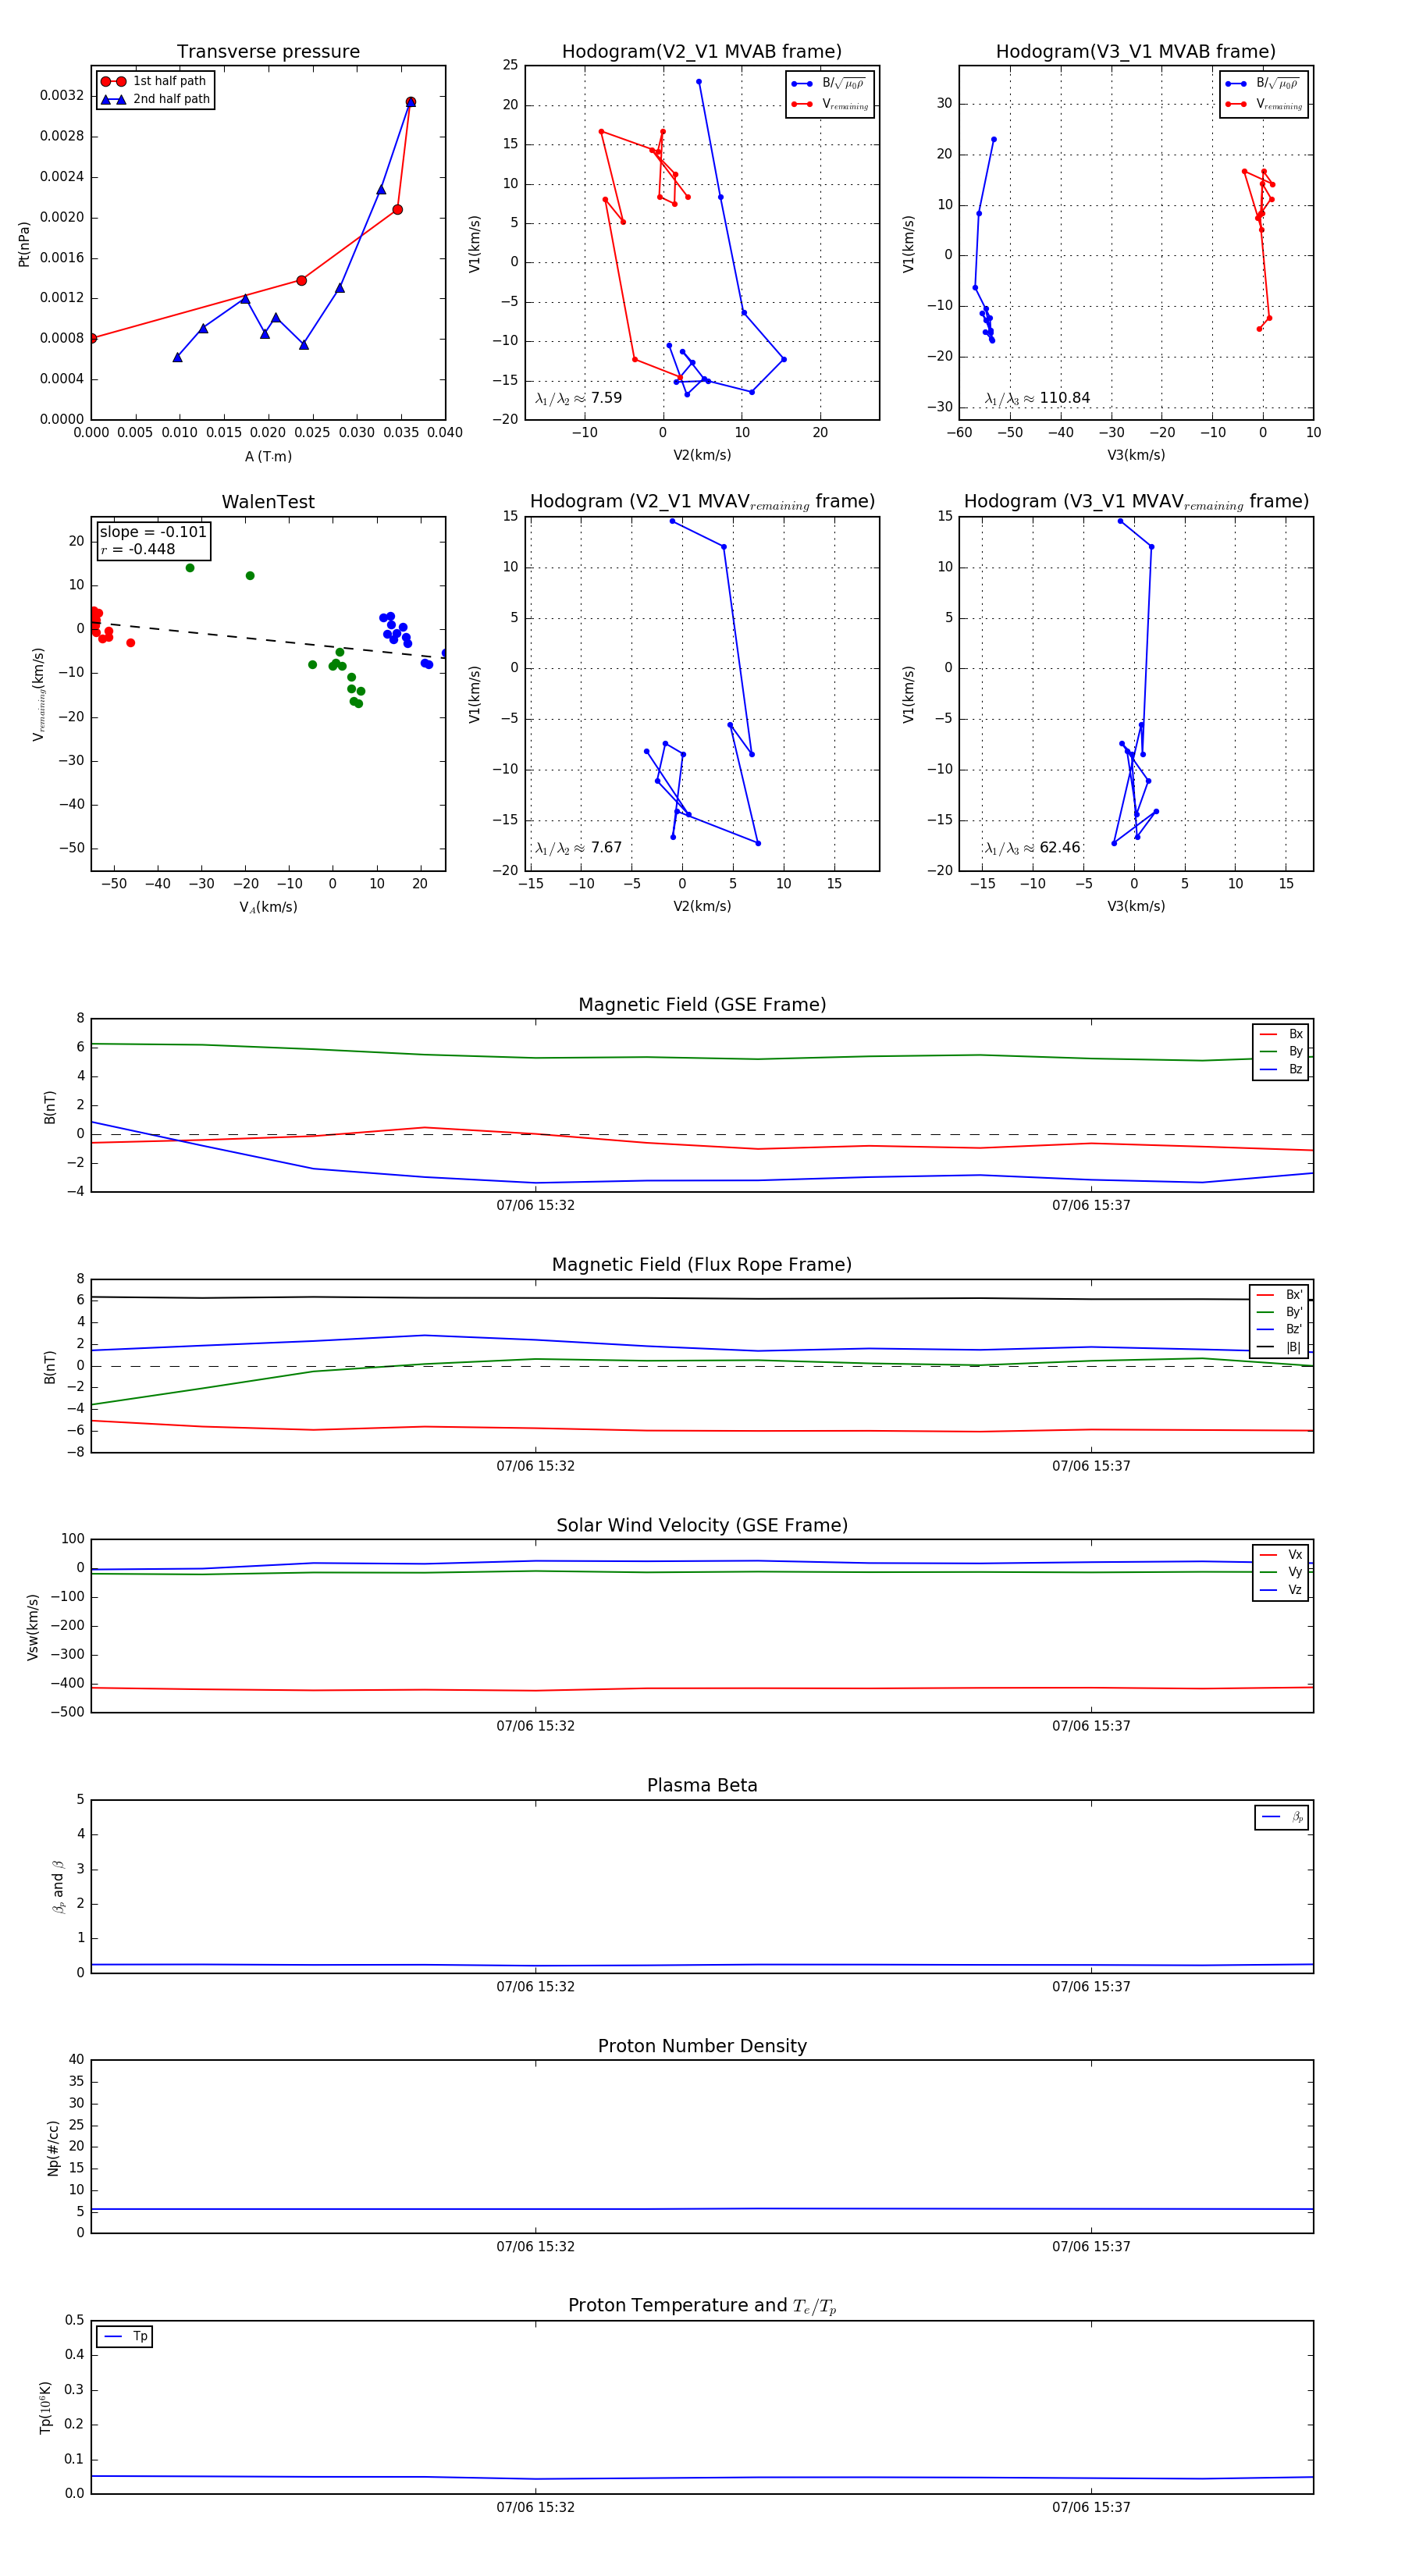Click the '1st half path' legend entry
Image resolution: width=1405 pixels, height=2576 pixels.
(154, 81)
